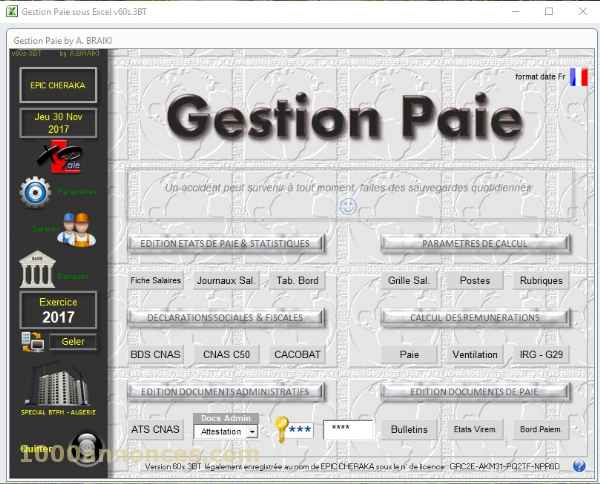Open Journaux Sal.
This screenshot has width=600, height=484.
[226, 280]
